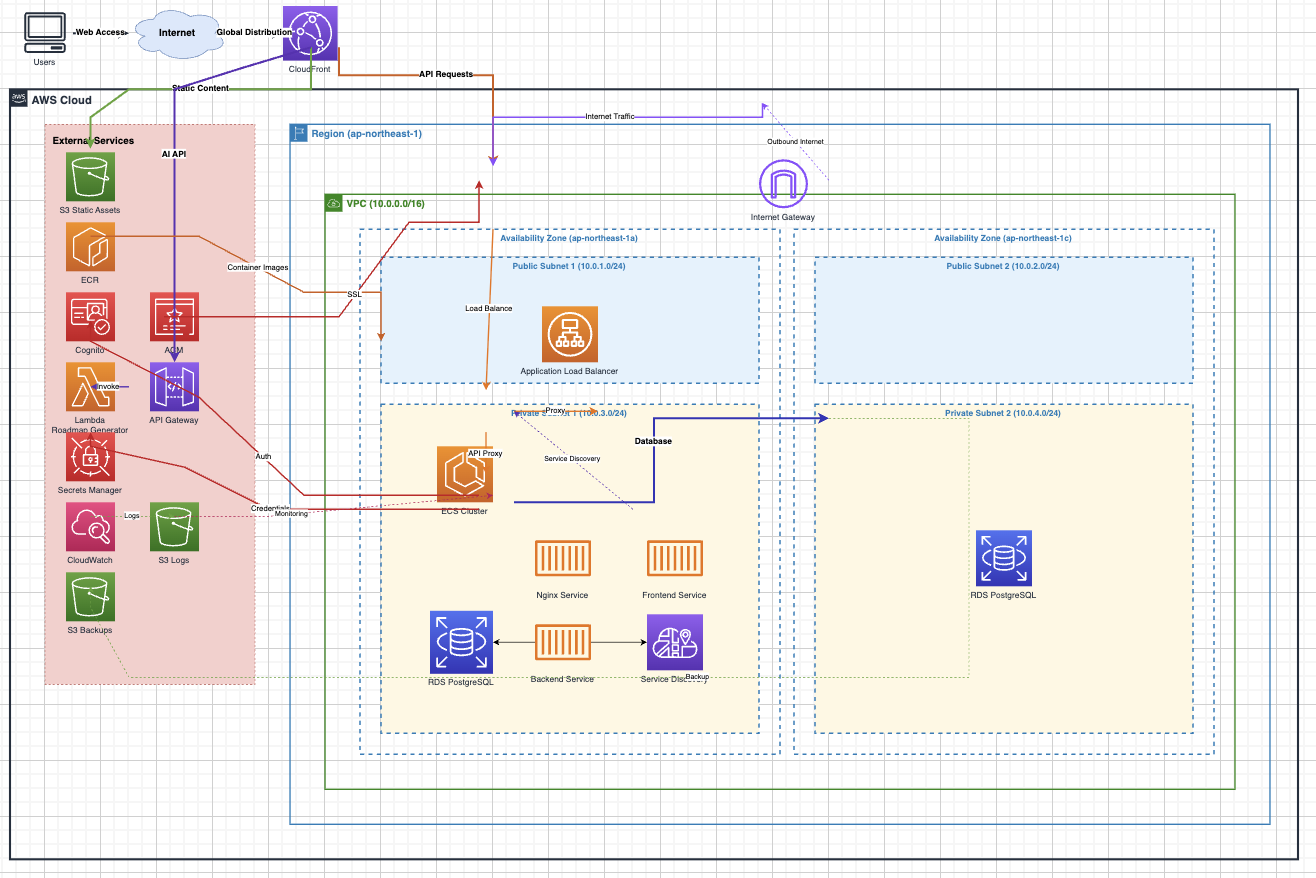Click the 'AI API' edge label
Viewport: 1316px width, 878px height.
(x=174, y=155)
